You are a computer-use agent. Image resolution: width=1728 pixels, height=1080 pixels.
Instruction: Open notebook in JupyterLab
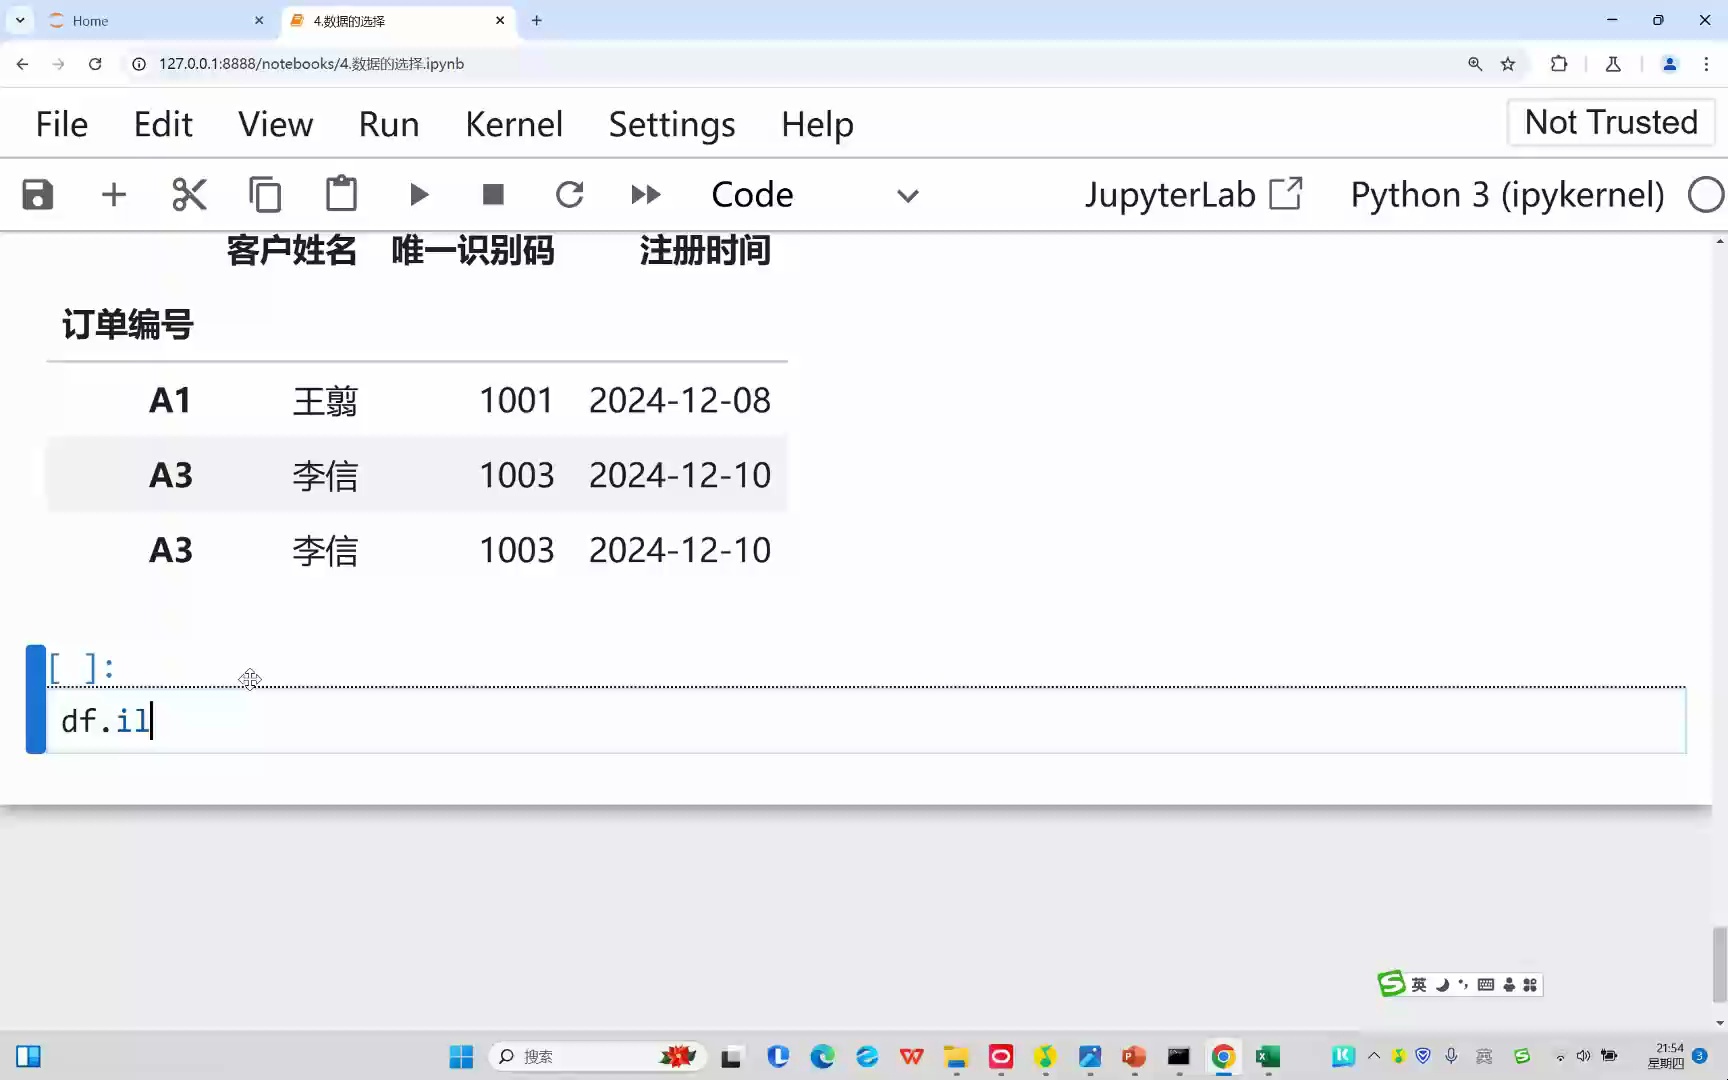click(1193, 194)
